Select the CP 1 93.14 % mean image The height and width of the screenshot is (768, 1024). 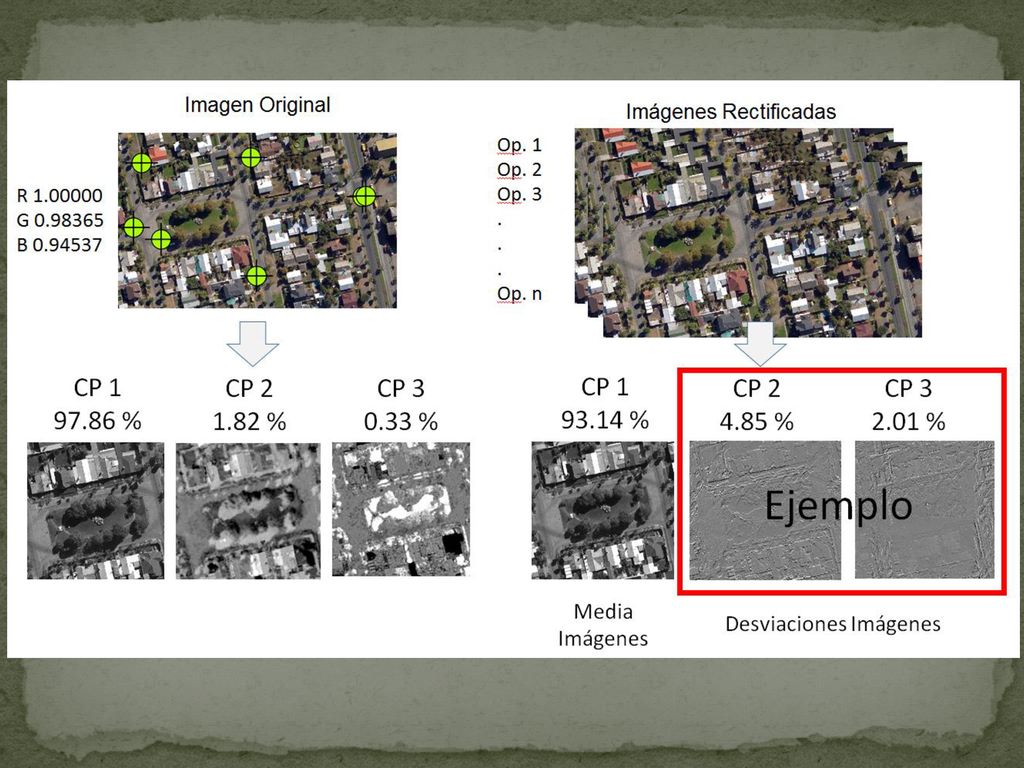tap(602, 510)
